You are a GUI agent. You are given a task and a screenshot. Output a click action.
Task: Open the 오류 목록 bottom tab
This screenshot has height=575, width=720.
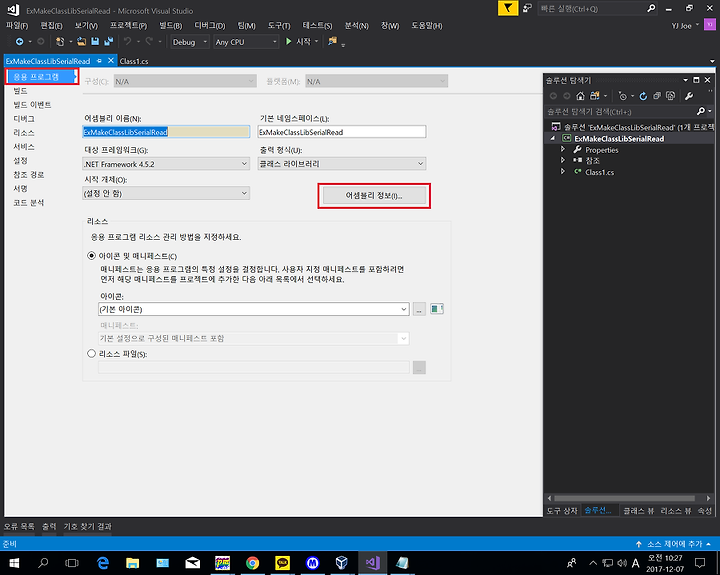coord(19,526)
